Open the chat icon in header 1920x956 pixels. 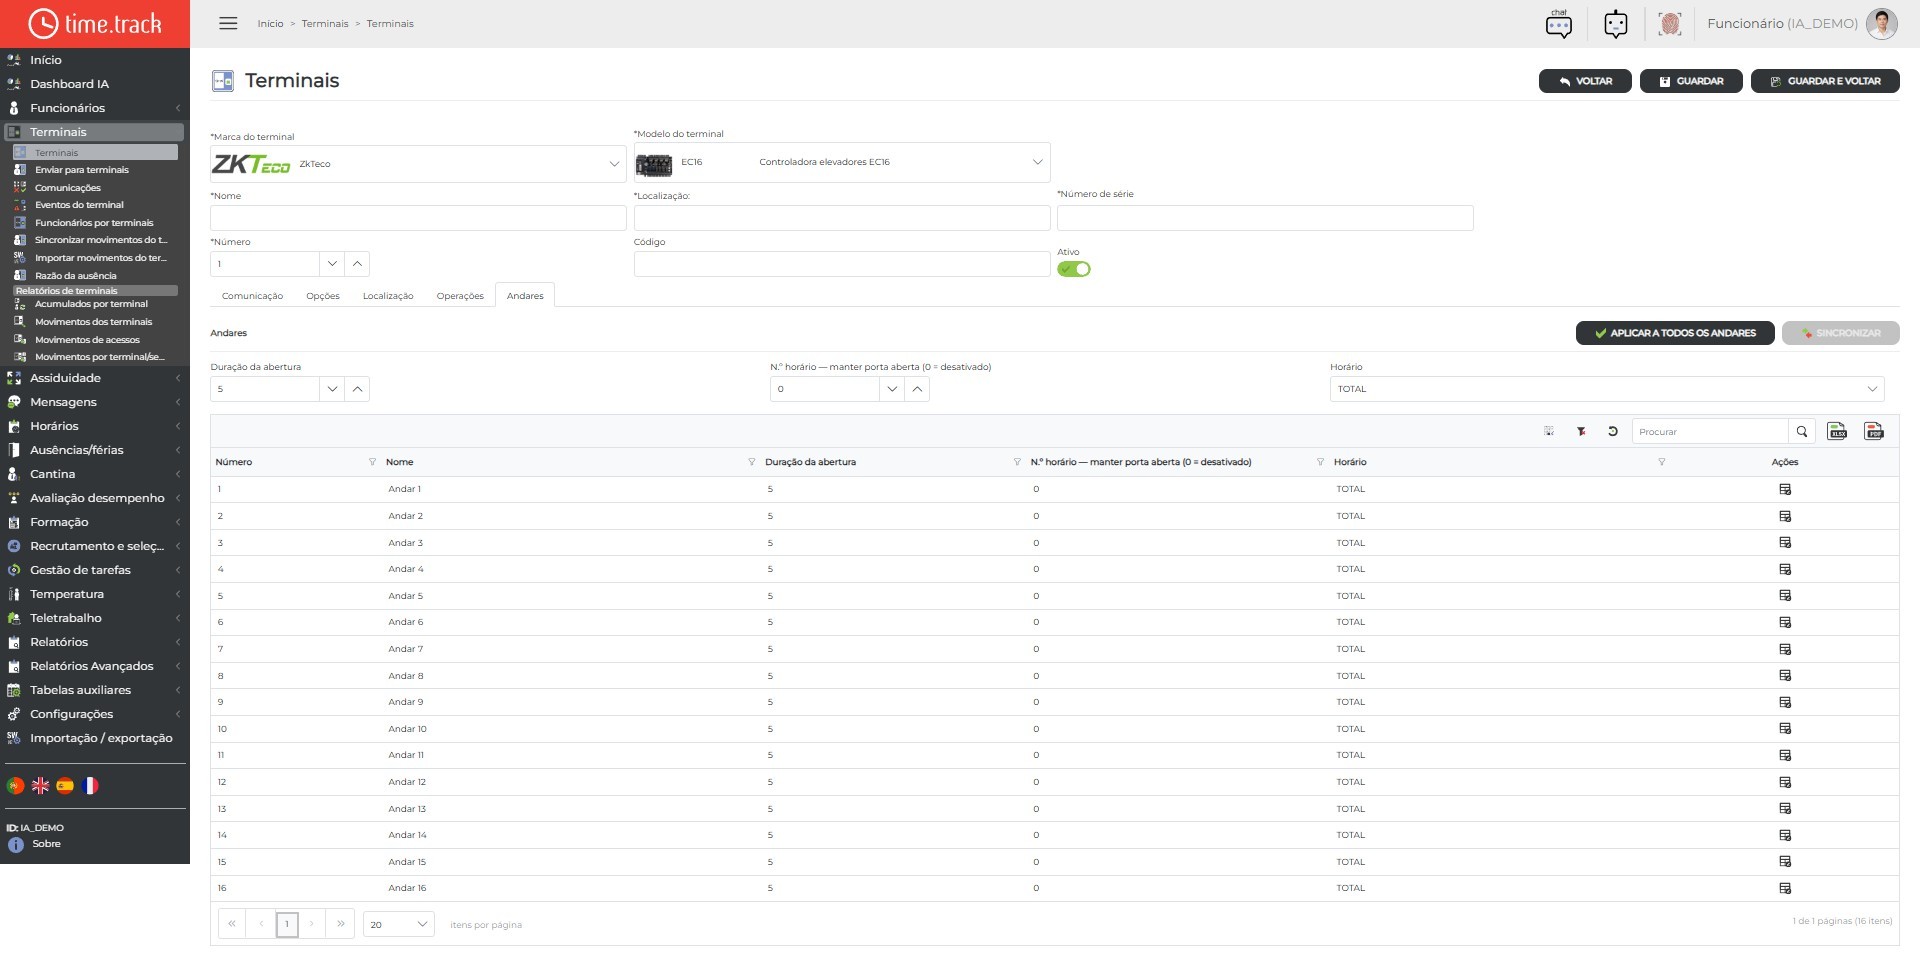click(x=1558, y=23)
